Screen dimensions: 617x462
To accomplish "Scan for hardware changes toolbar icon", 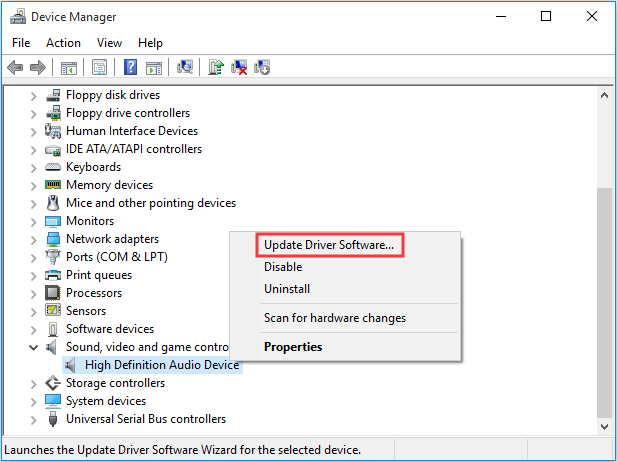I will (x=185, y=67).
